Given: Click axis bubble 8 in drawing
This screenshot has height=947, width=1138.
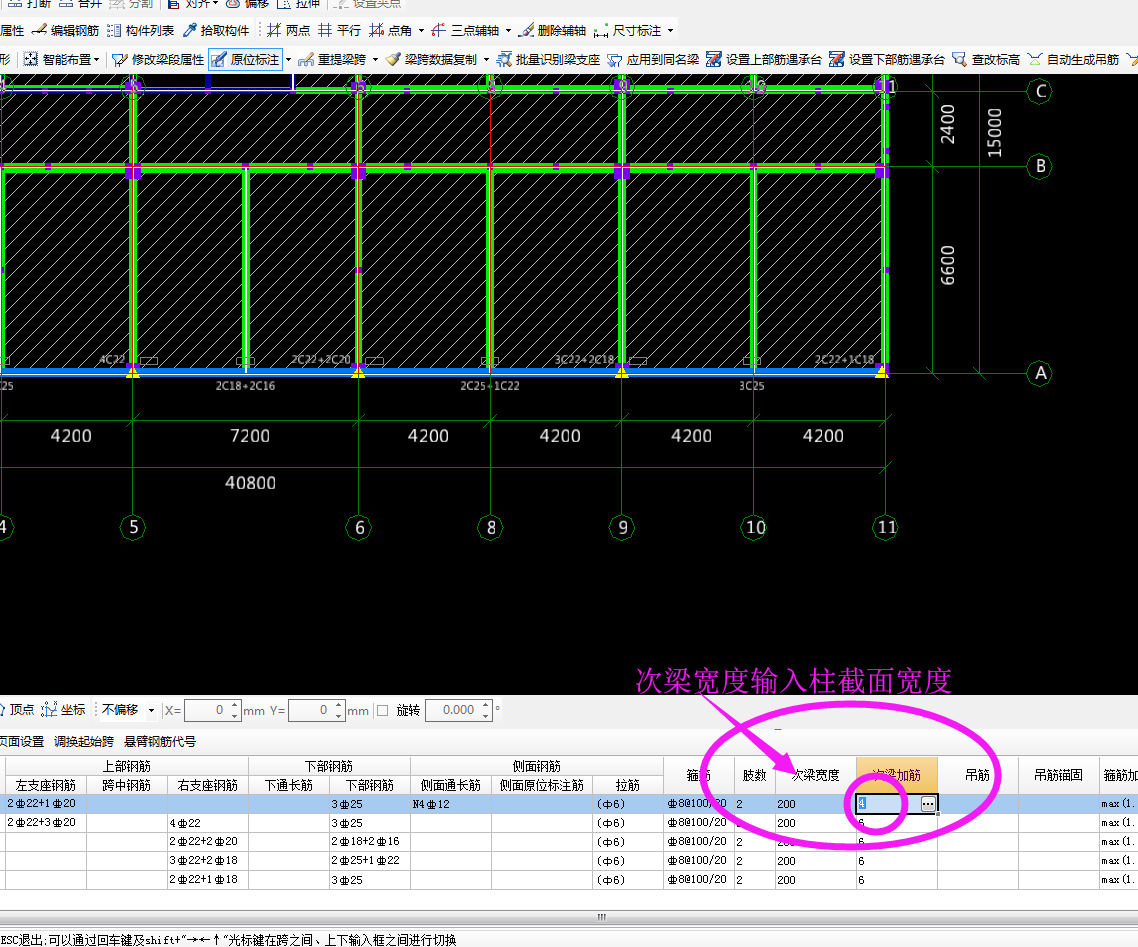Looking at the screenshot, I should click(491, 528).
